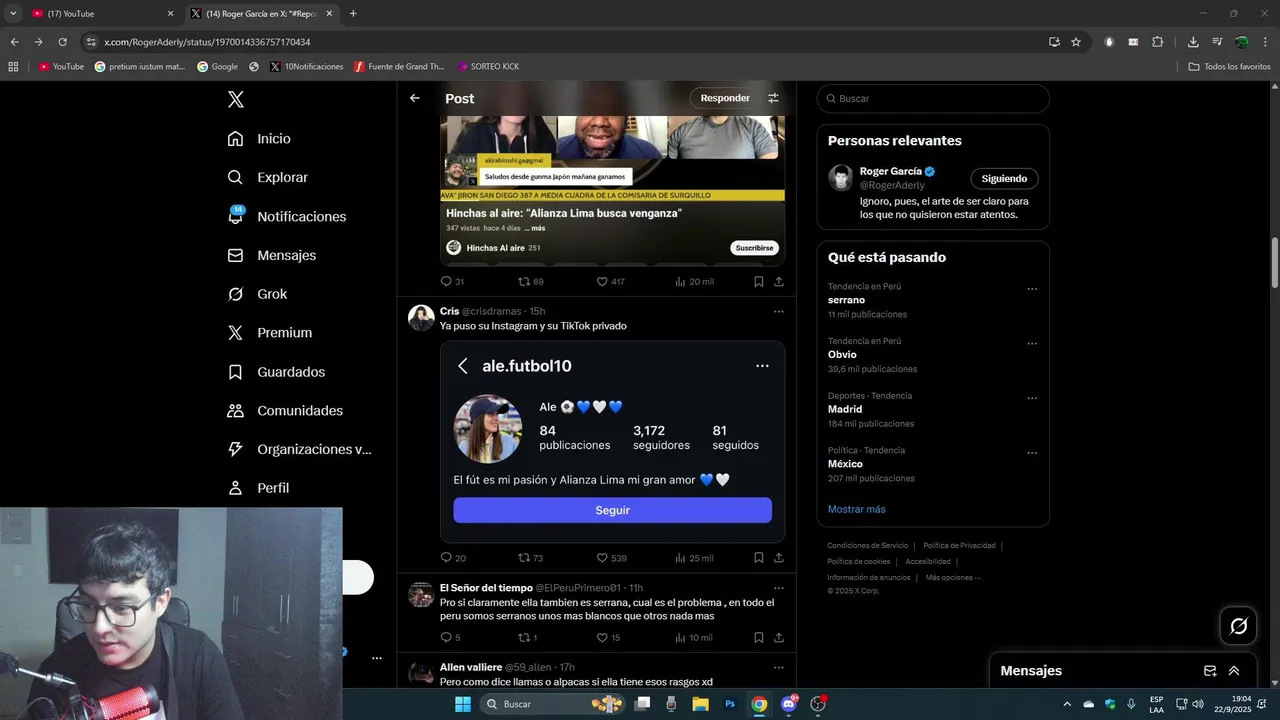Open the Accesibilidad link

click(x=928, y=561)
